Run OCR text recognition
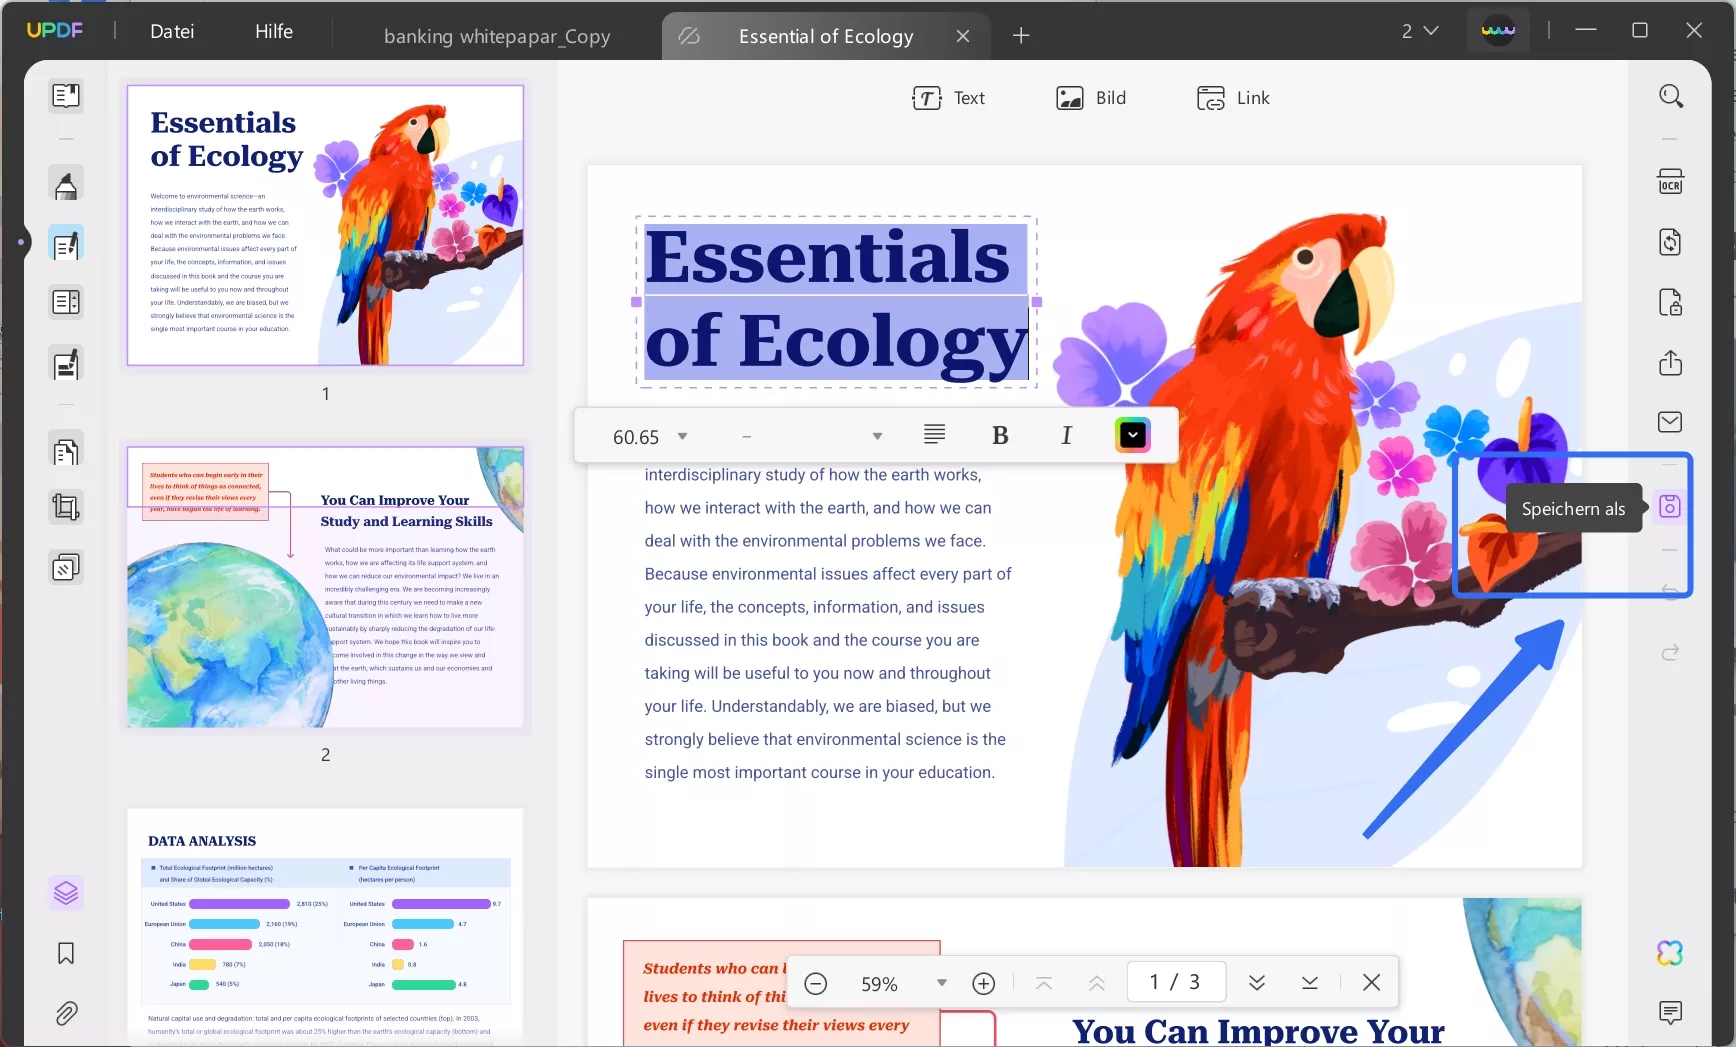The image size is (1736, 1047). pos(1671,182)
